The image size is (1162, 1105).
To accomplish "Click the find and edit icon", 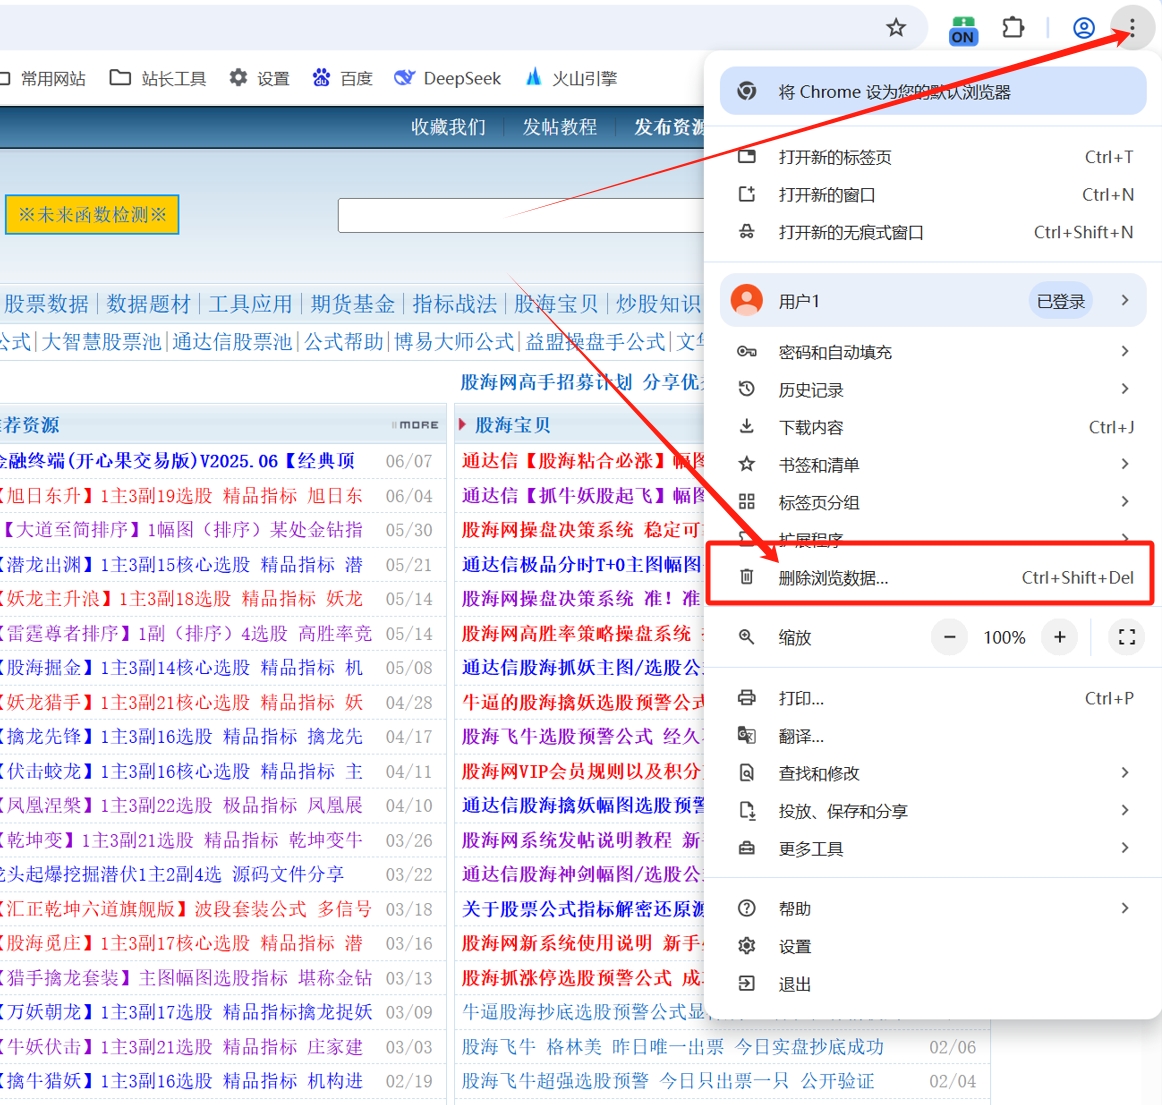I will click(747, 773).
